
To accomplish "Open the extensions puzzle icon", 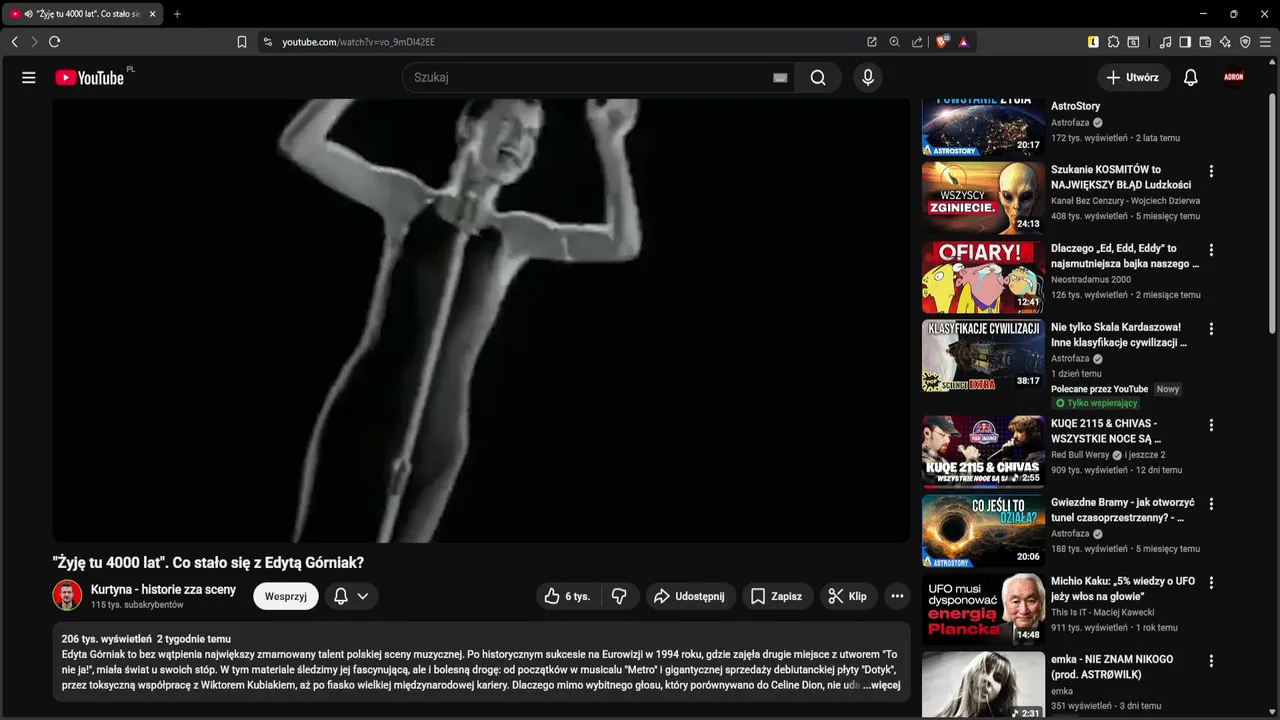I will pyautogui.click(x=1113, y=42).
